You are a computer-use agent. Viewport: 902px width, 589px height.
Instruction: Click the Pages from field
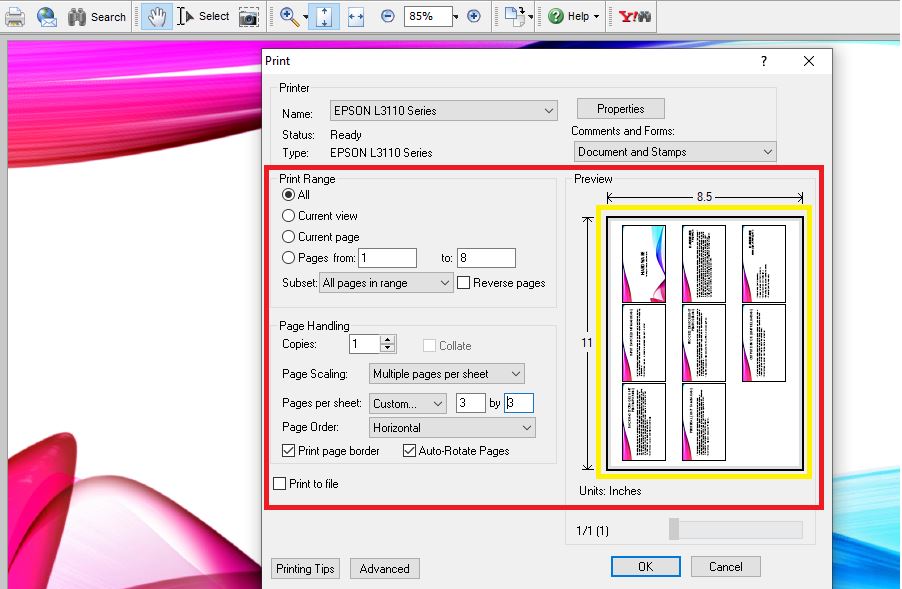pos(387,258)
